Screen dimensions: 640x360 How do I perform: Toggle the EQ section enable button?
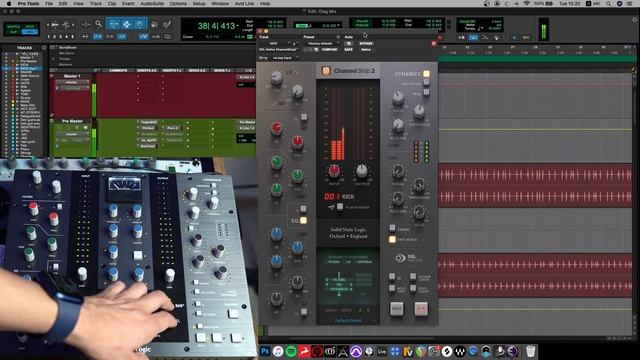coord(303,220)
